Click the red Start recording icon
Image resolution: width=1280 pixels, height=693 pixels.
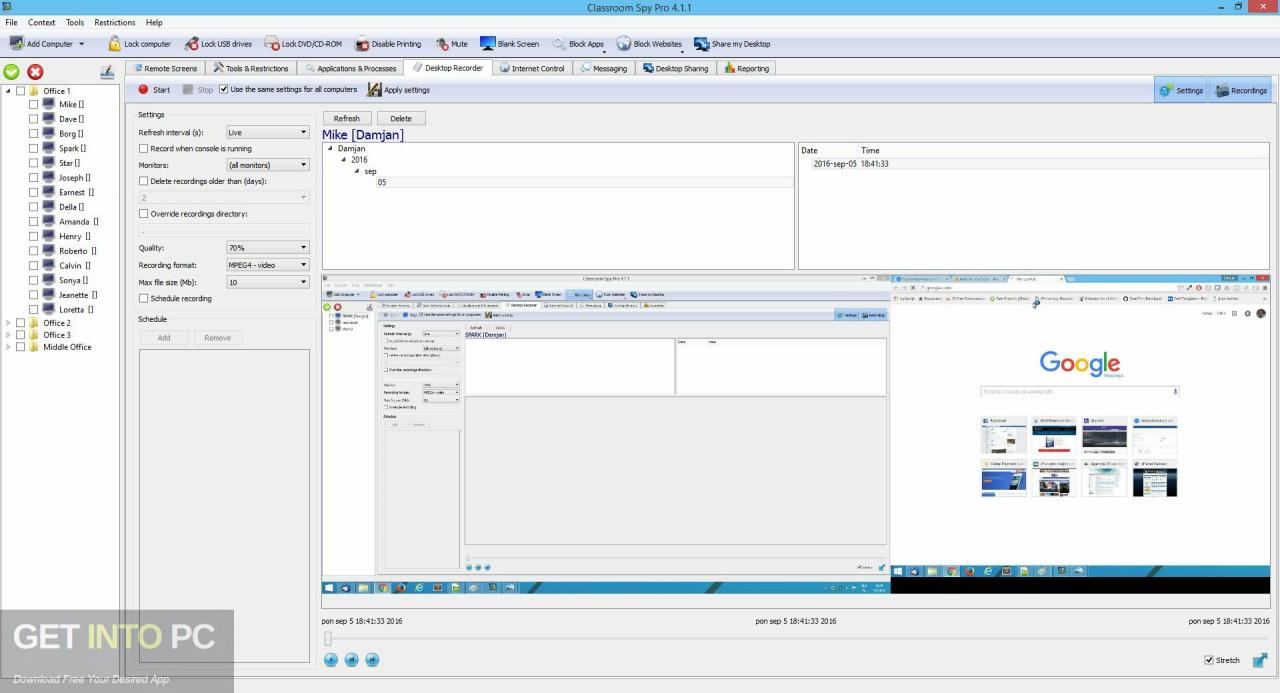point(143,90)
